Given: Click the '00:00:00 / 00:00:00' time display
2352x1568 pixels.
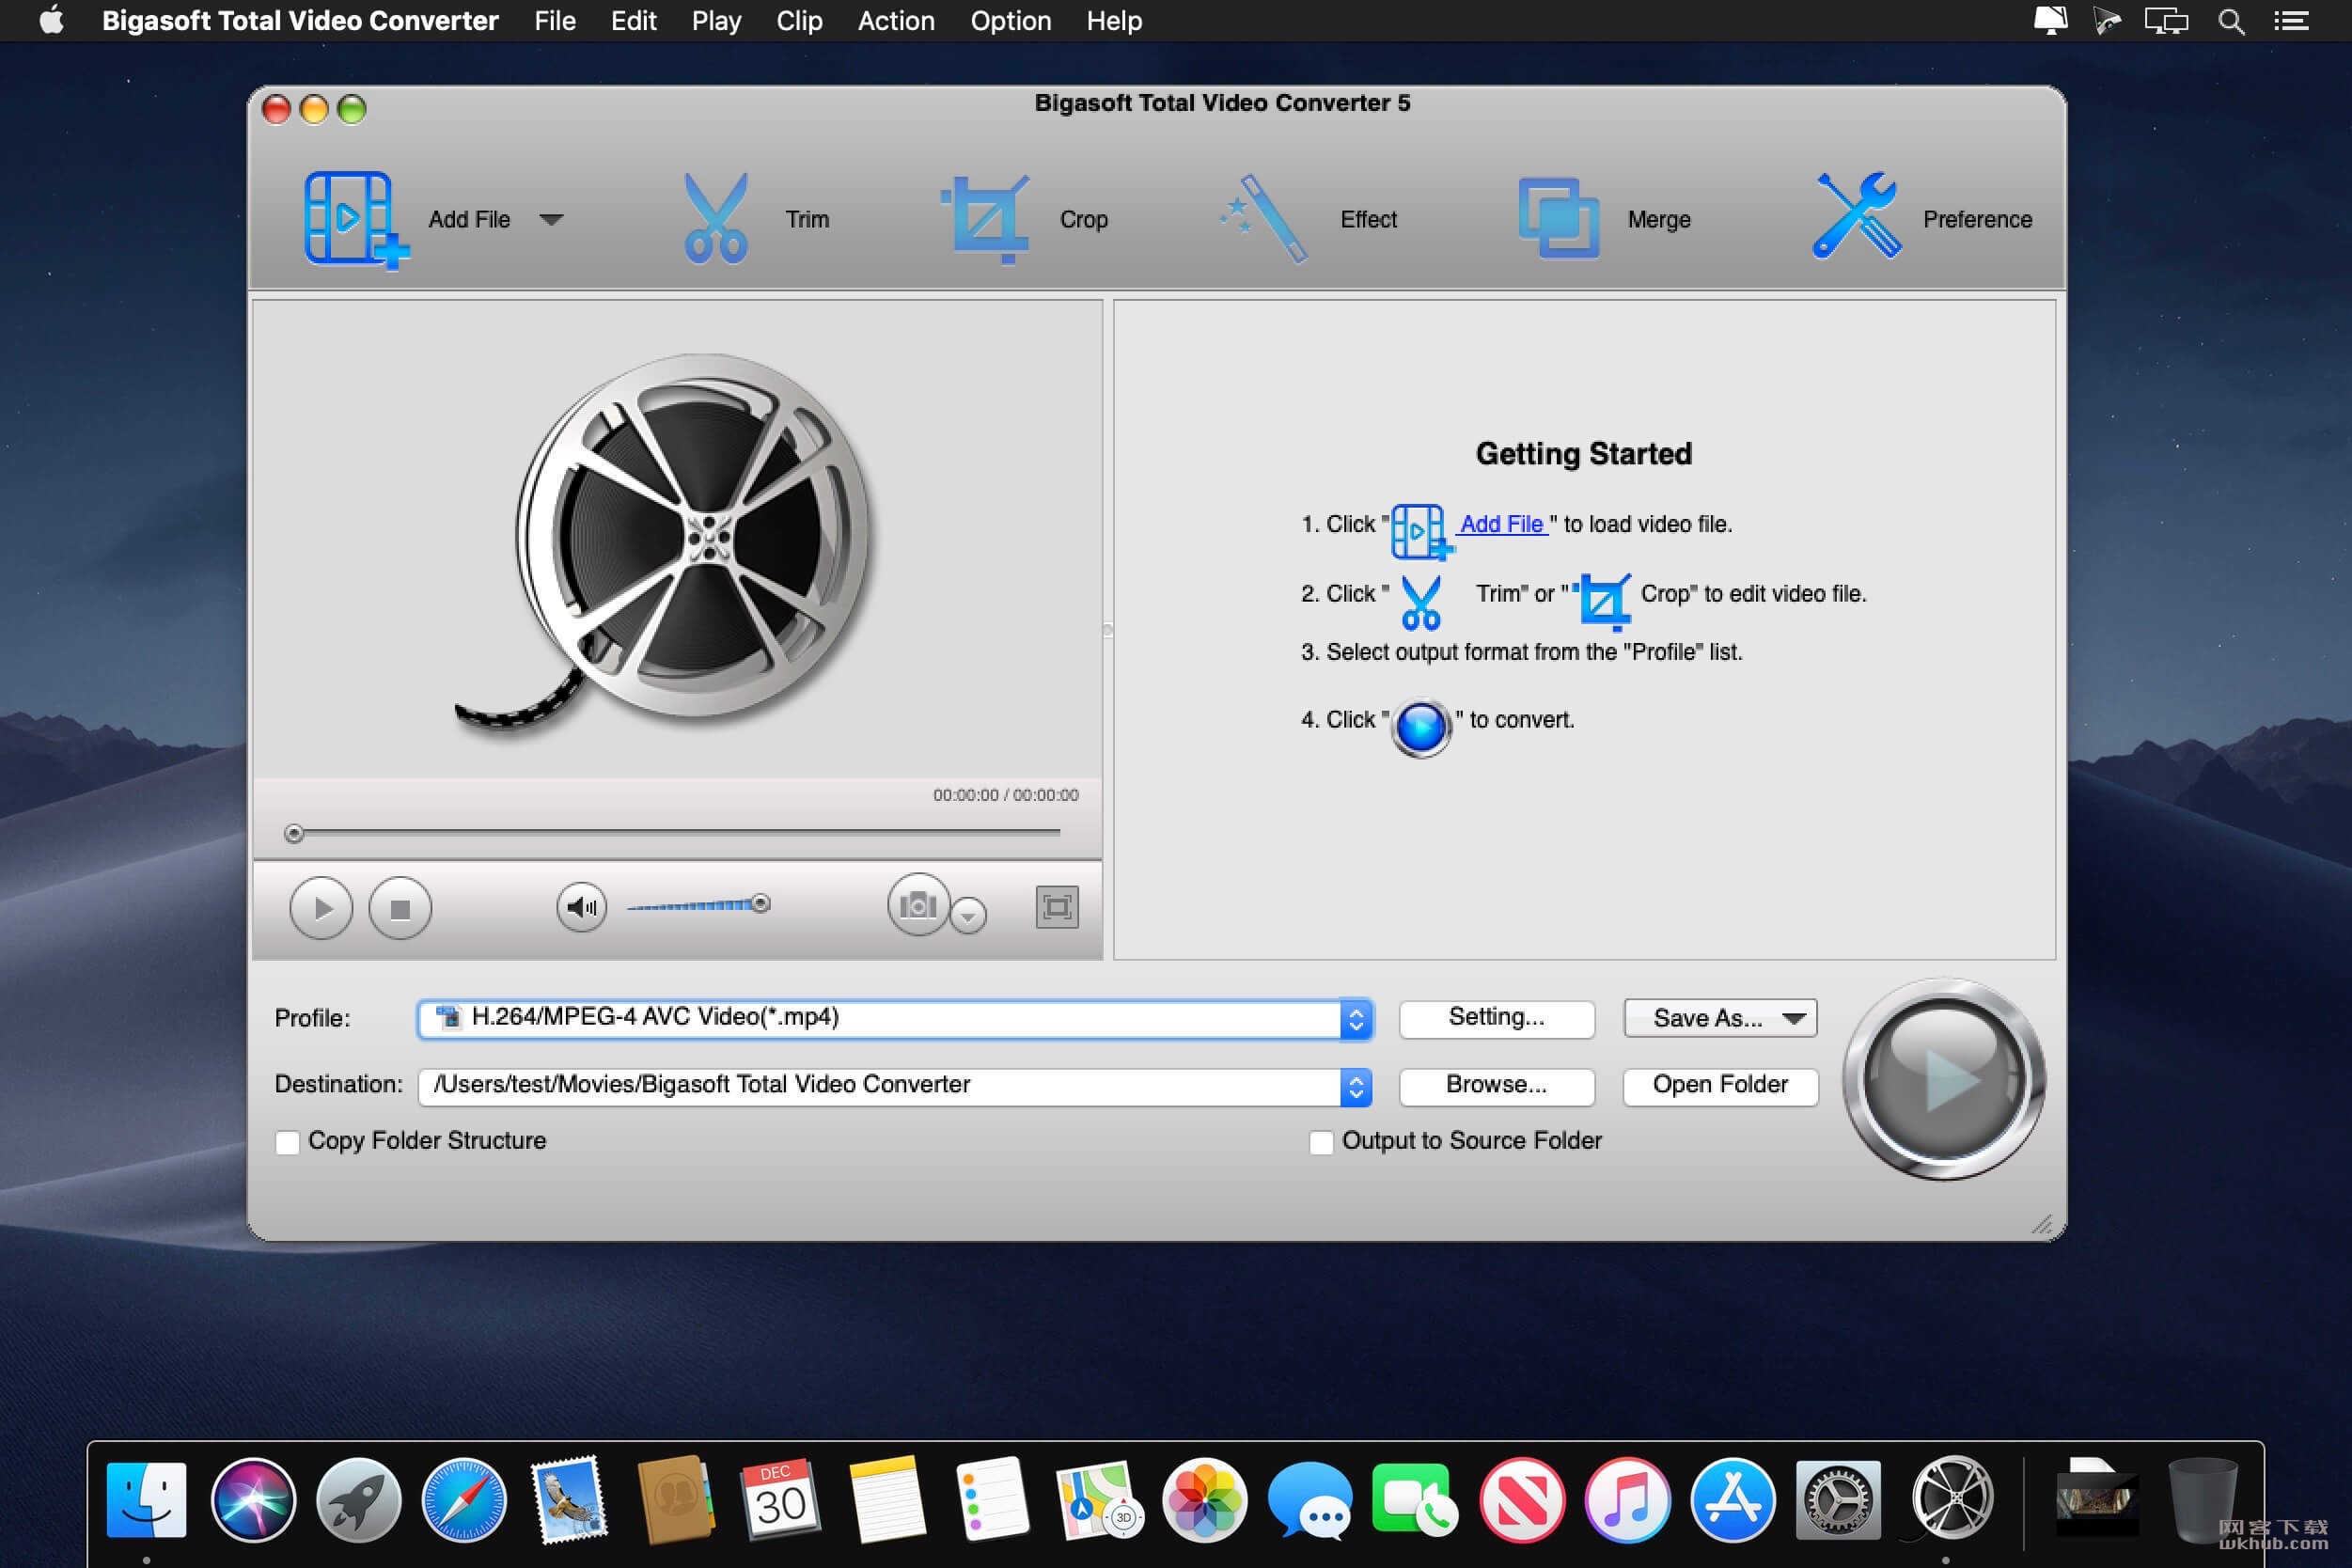Looking at the screenshot, I should (x=1006, y=795).
